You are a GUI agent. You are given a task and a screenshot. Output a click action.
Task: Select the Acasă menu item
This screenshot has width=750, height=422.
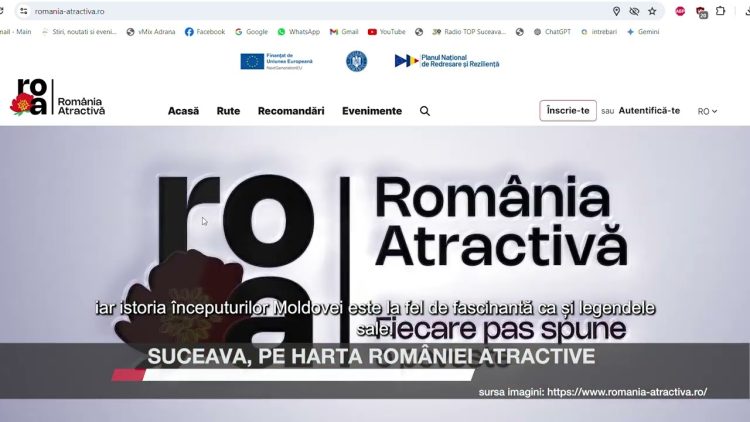pos(183,111)
